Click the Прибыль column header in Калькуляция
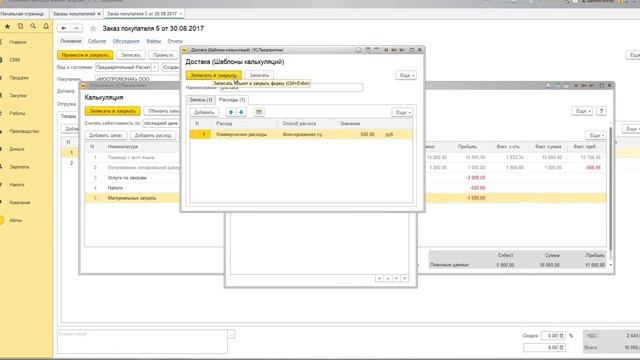The height and width of the screenshot is (360, 640). click(467, 147)
